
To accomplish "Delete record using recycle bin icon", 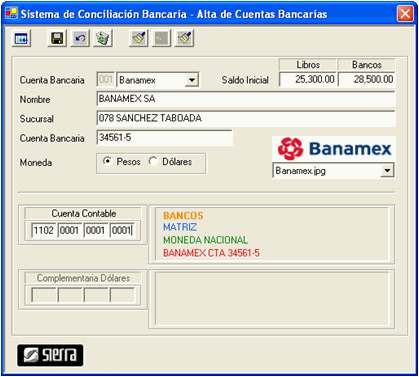I will pyautogui.click(x=103, y=38).
